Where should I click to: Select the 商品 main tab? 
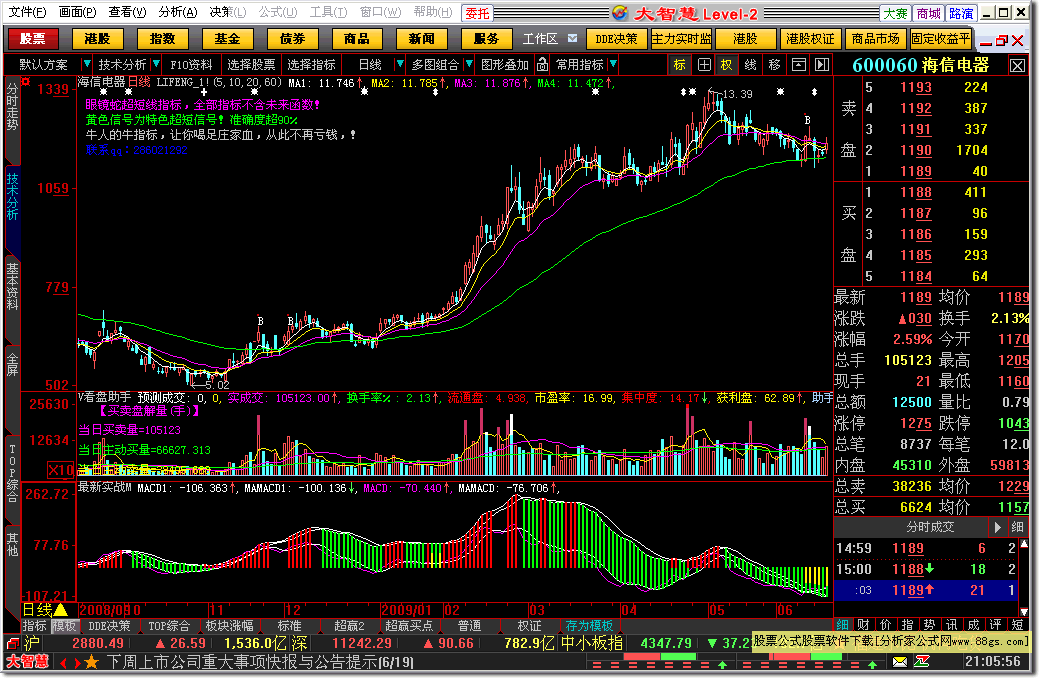356,39
